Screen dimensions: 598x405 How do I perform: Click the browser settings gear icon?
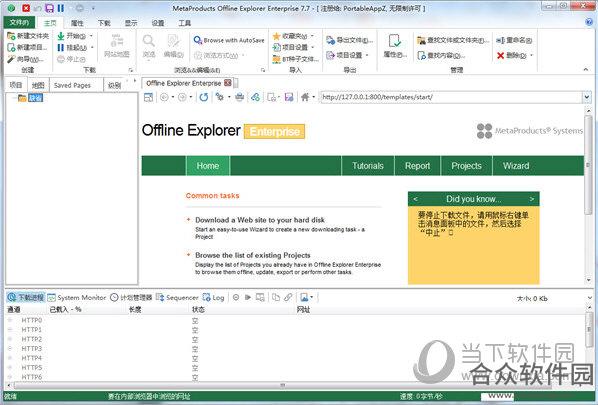(220, 97)
